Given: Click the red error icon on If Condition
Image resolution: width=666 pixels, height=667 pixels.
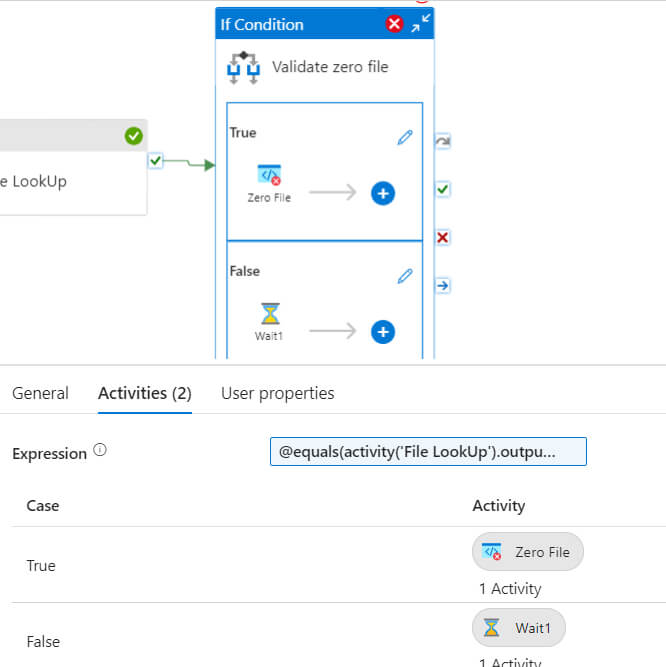Looking at the screenshot, I should [x=394, y=23].
